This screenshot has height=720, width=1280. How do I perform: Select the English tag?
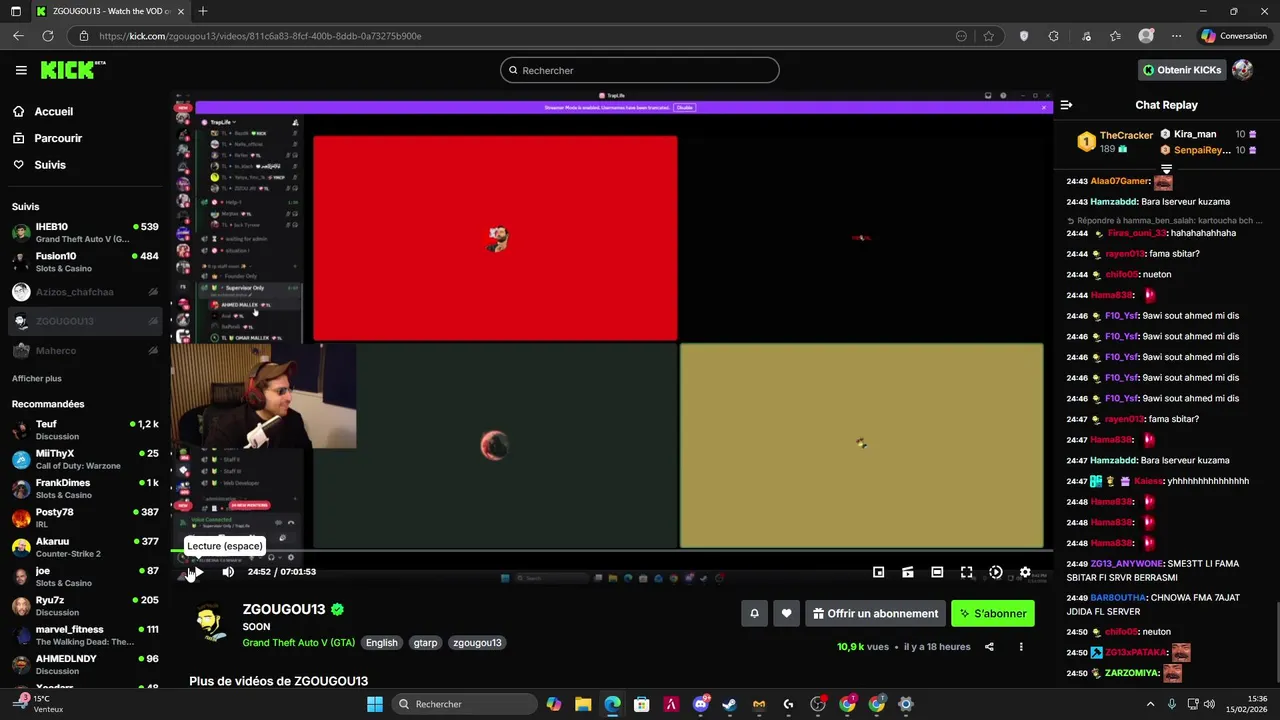click(381, 643)
